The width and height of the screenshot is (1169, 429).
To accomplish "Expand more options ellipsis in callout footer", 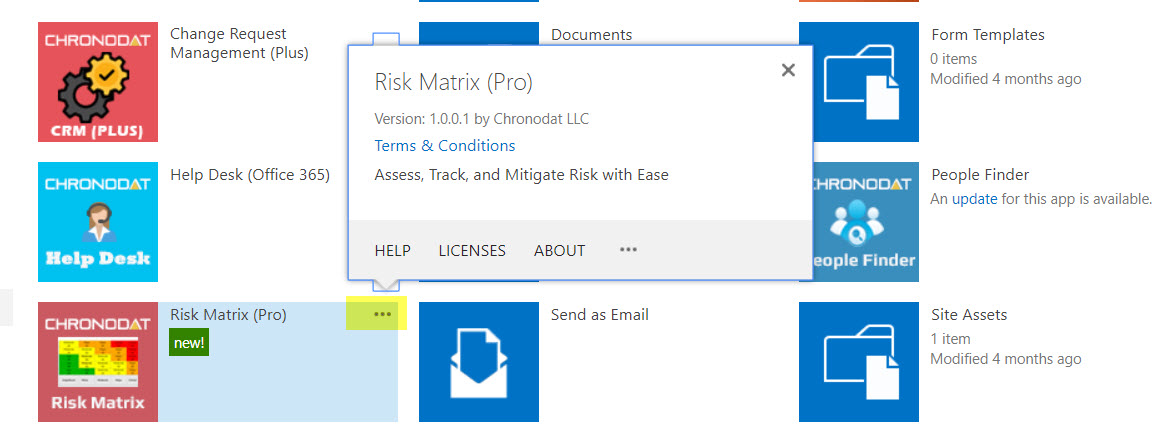I will [628, 250].
